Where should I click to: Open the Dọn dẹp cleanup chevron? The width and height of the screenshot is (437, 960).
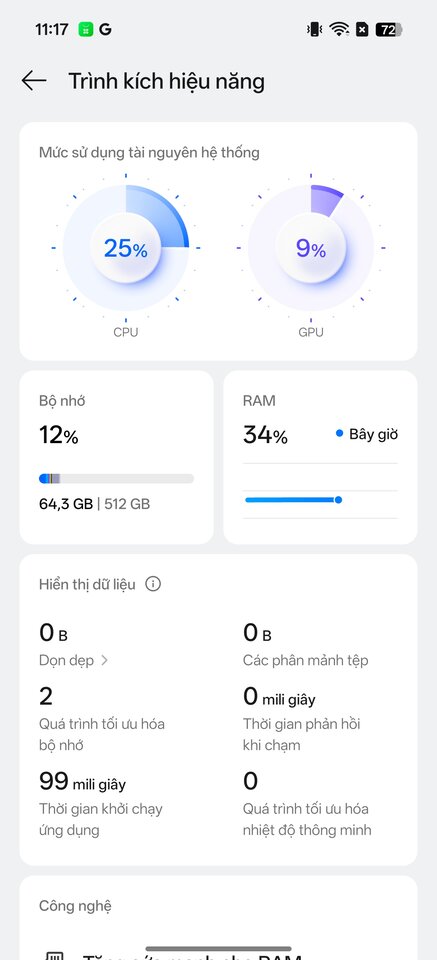coord(104,660)
